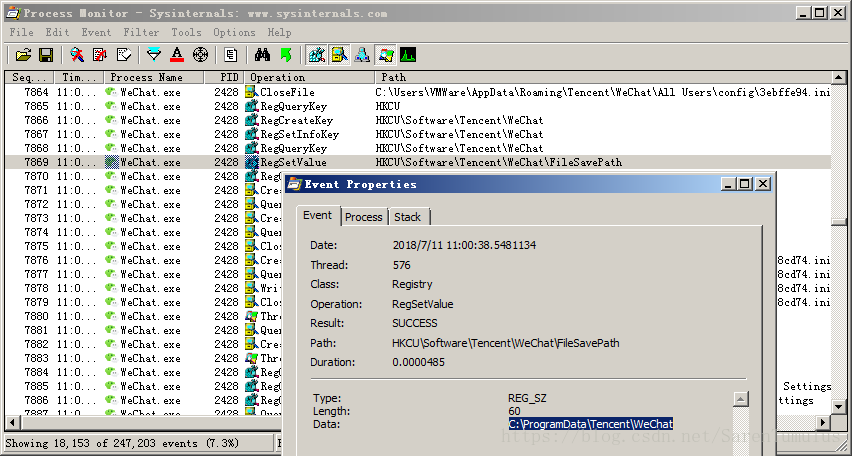Screen dimensions: 852x456
Task: Click the Date value 2018/7/11
Action: pos(464,245)
